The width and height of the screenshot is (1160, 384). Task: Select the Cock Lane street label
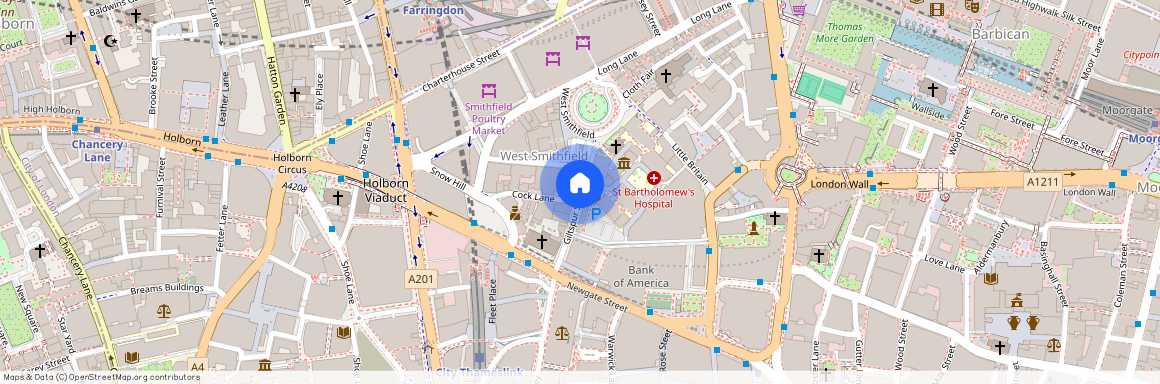pyautogui.click(x=533, y=198)
